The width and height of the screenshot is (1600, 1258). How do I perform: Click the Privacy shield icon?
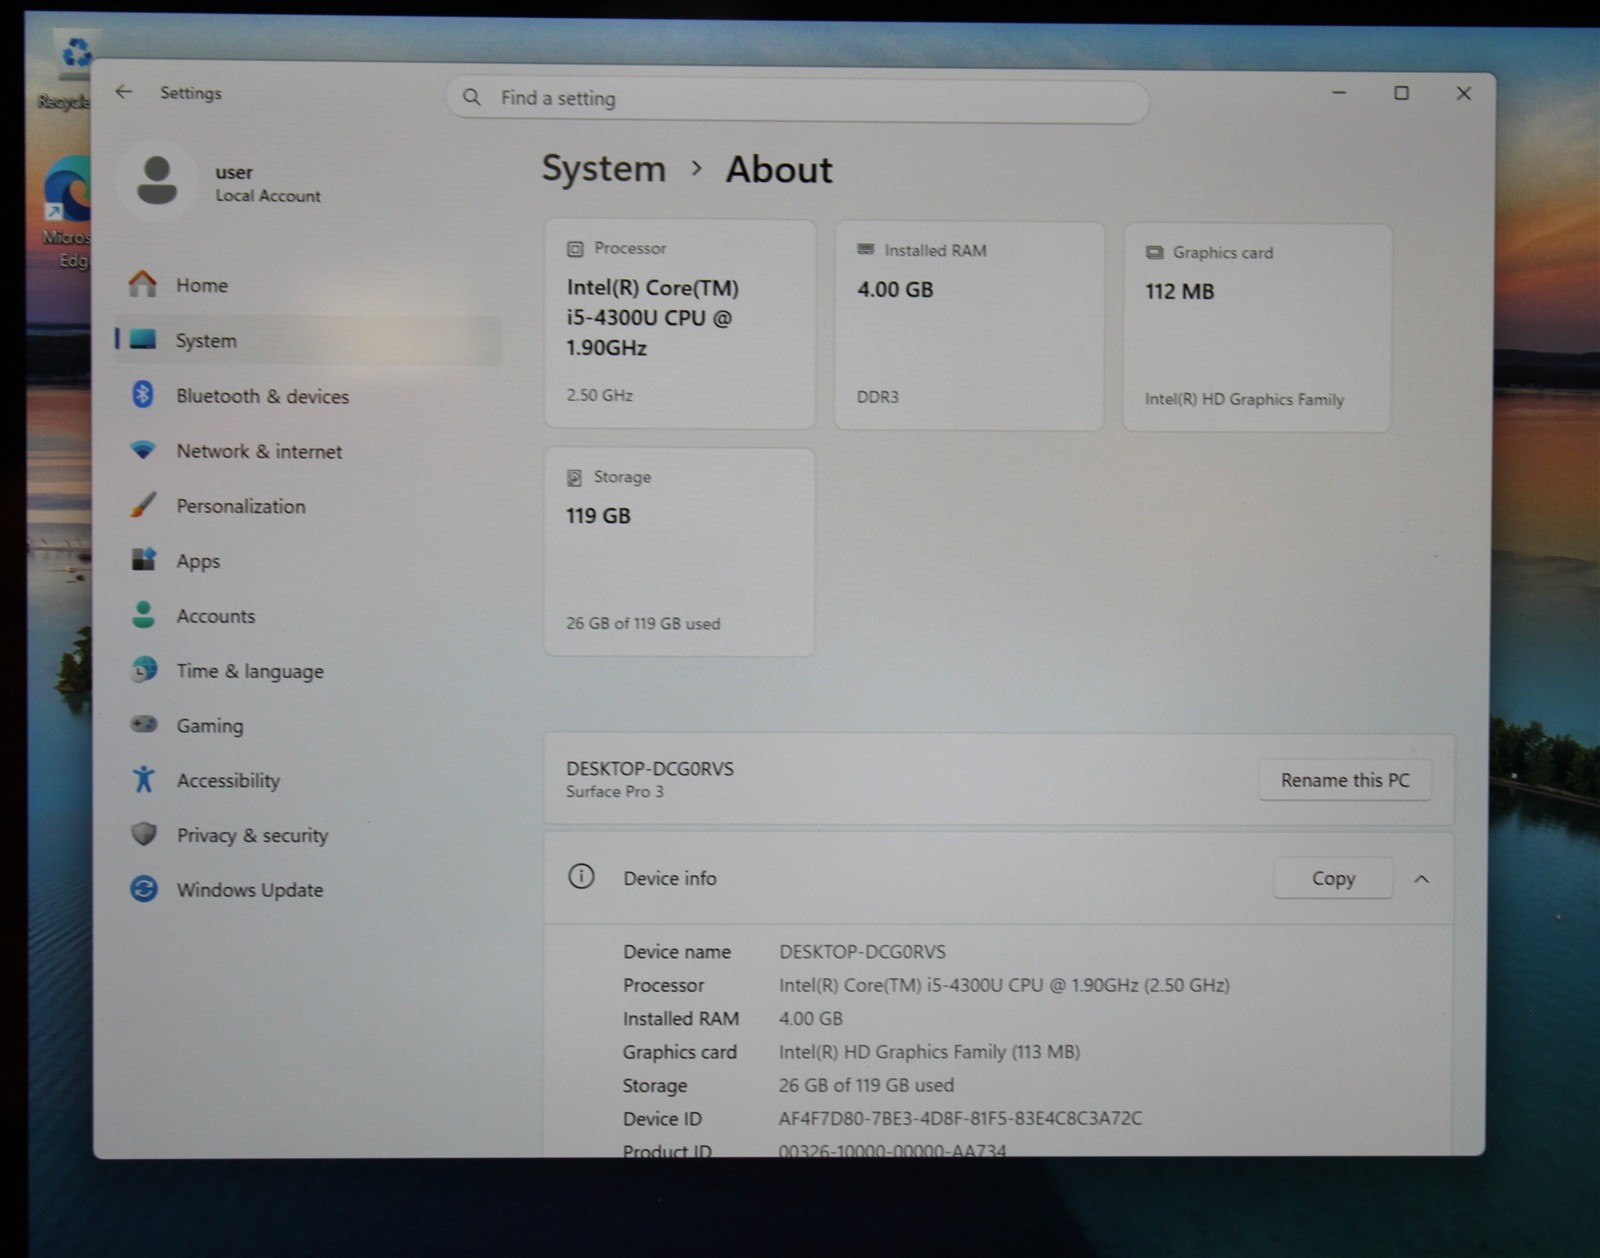point(143,834)
